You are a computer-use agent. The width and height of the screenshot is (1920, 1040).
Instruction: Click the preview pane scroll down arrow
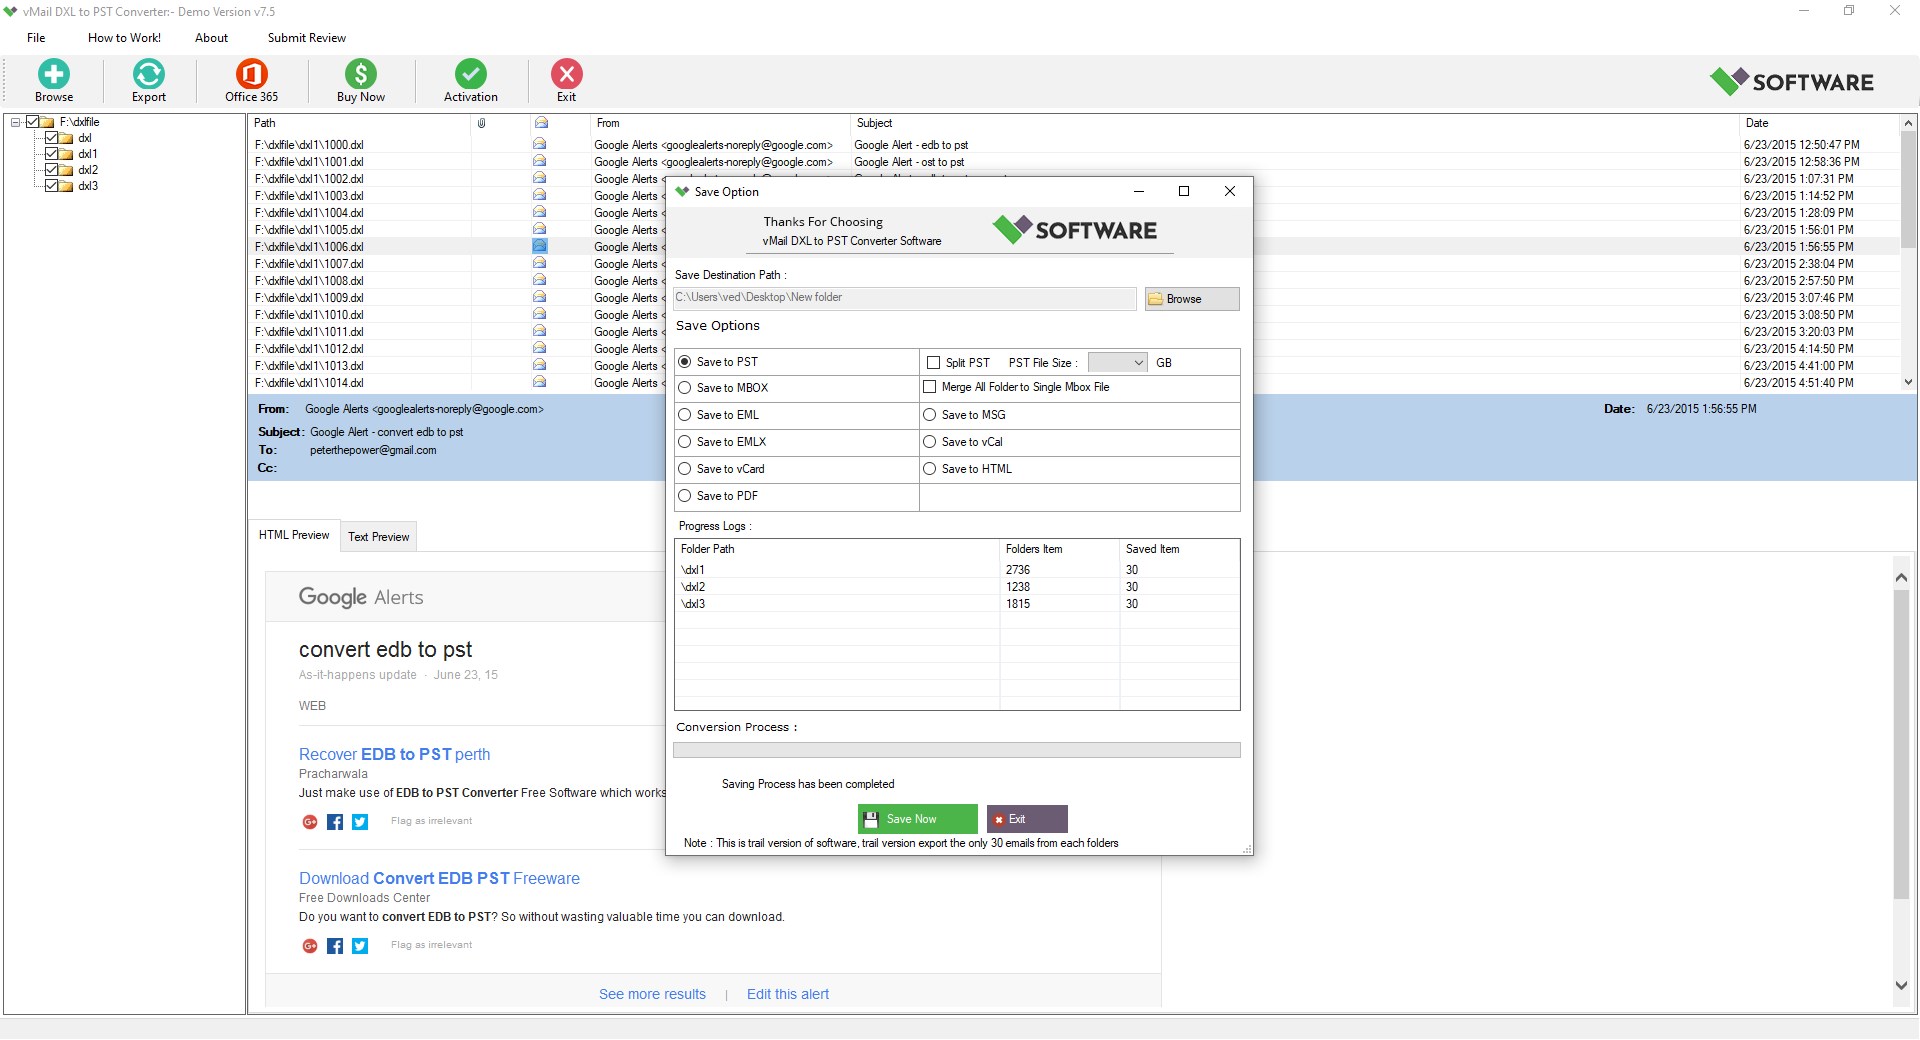tap(1901, 985)
